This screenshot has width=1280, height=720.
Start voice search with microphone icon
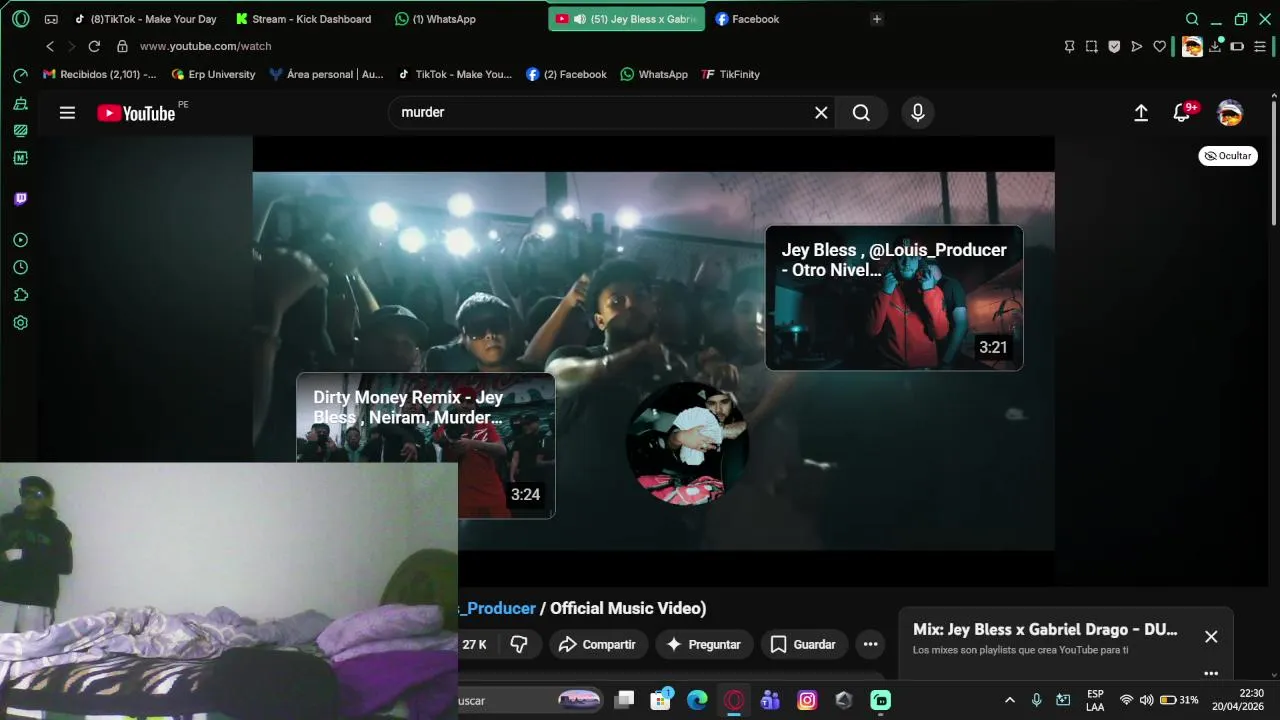pyautogui.click(x=918, y=113)
